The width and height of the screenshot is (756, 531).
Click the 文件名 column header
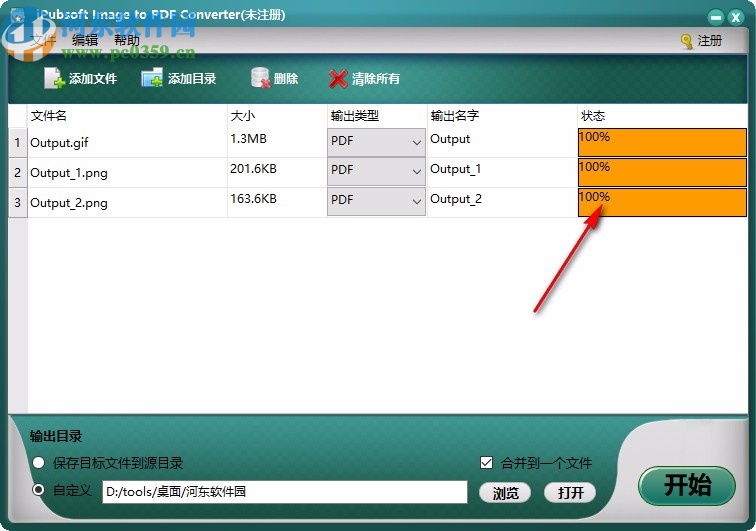coord(127,116)
